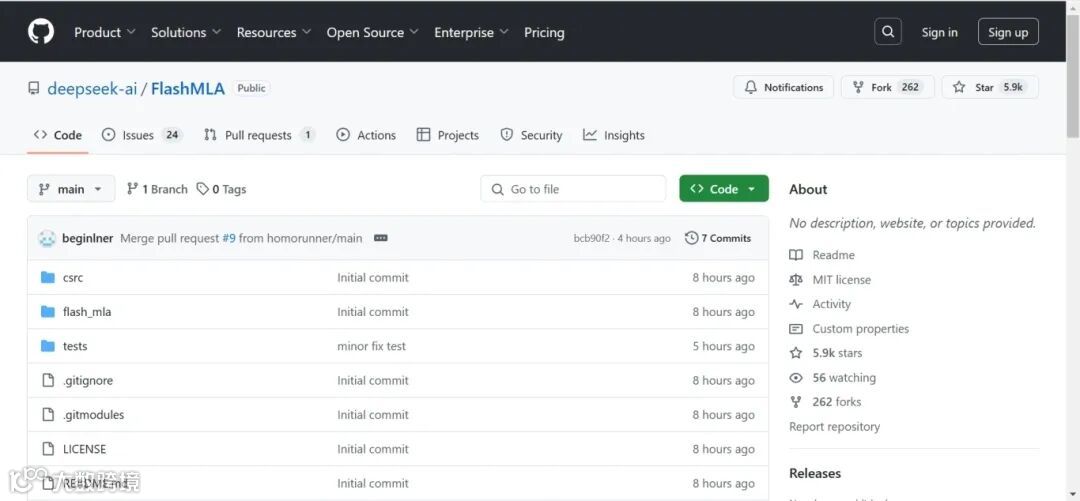Click the fork icon beside 262 forks
This screenshot has height=501, width=1080.
796,402
